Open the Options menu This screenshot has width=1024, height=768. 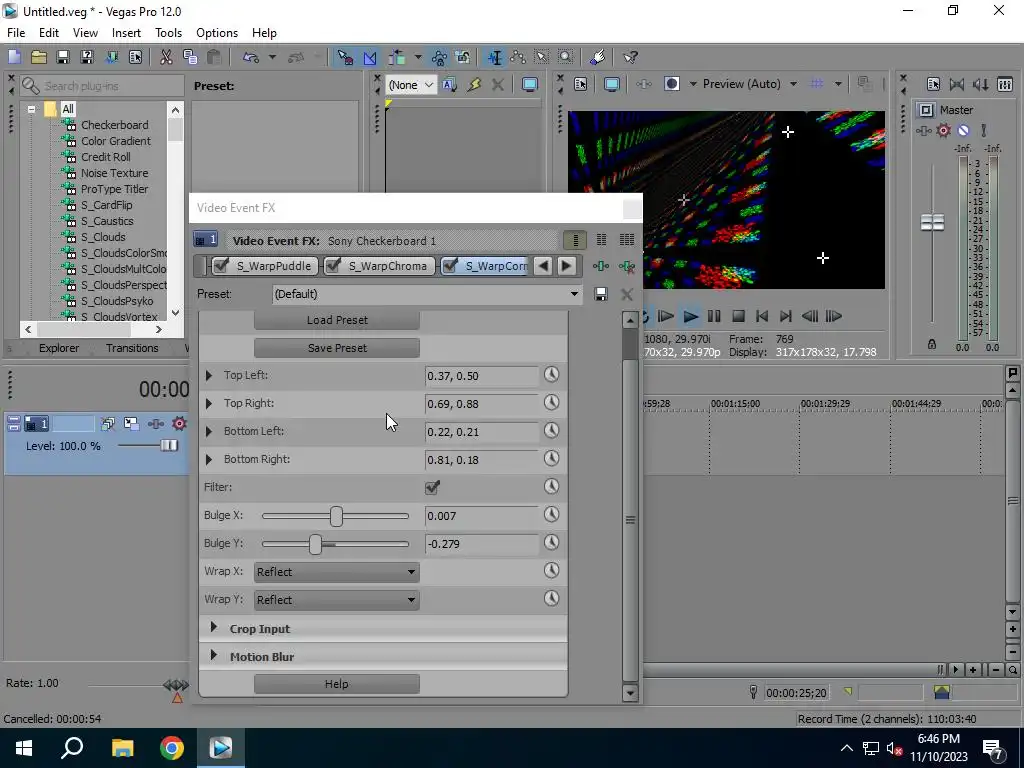tap(217, 33)
